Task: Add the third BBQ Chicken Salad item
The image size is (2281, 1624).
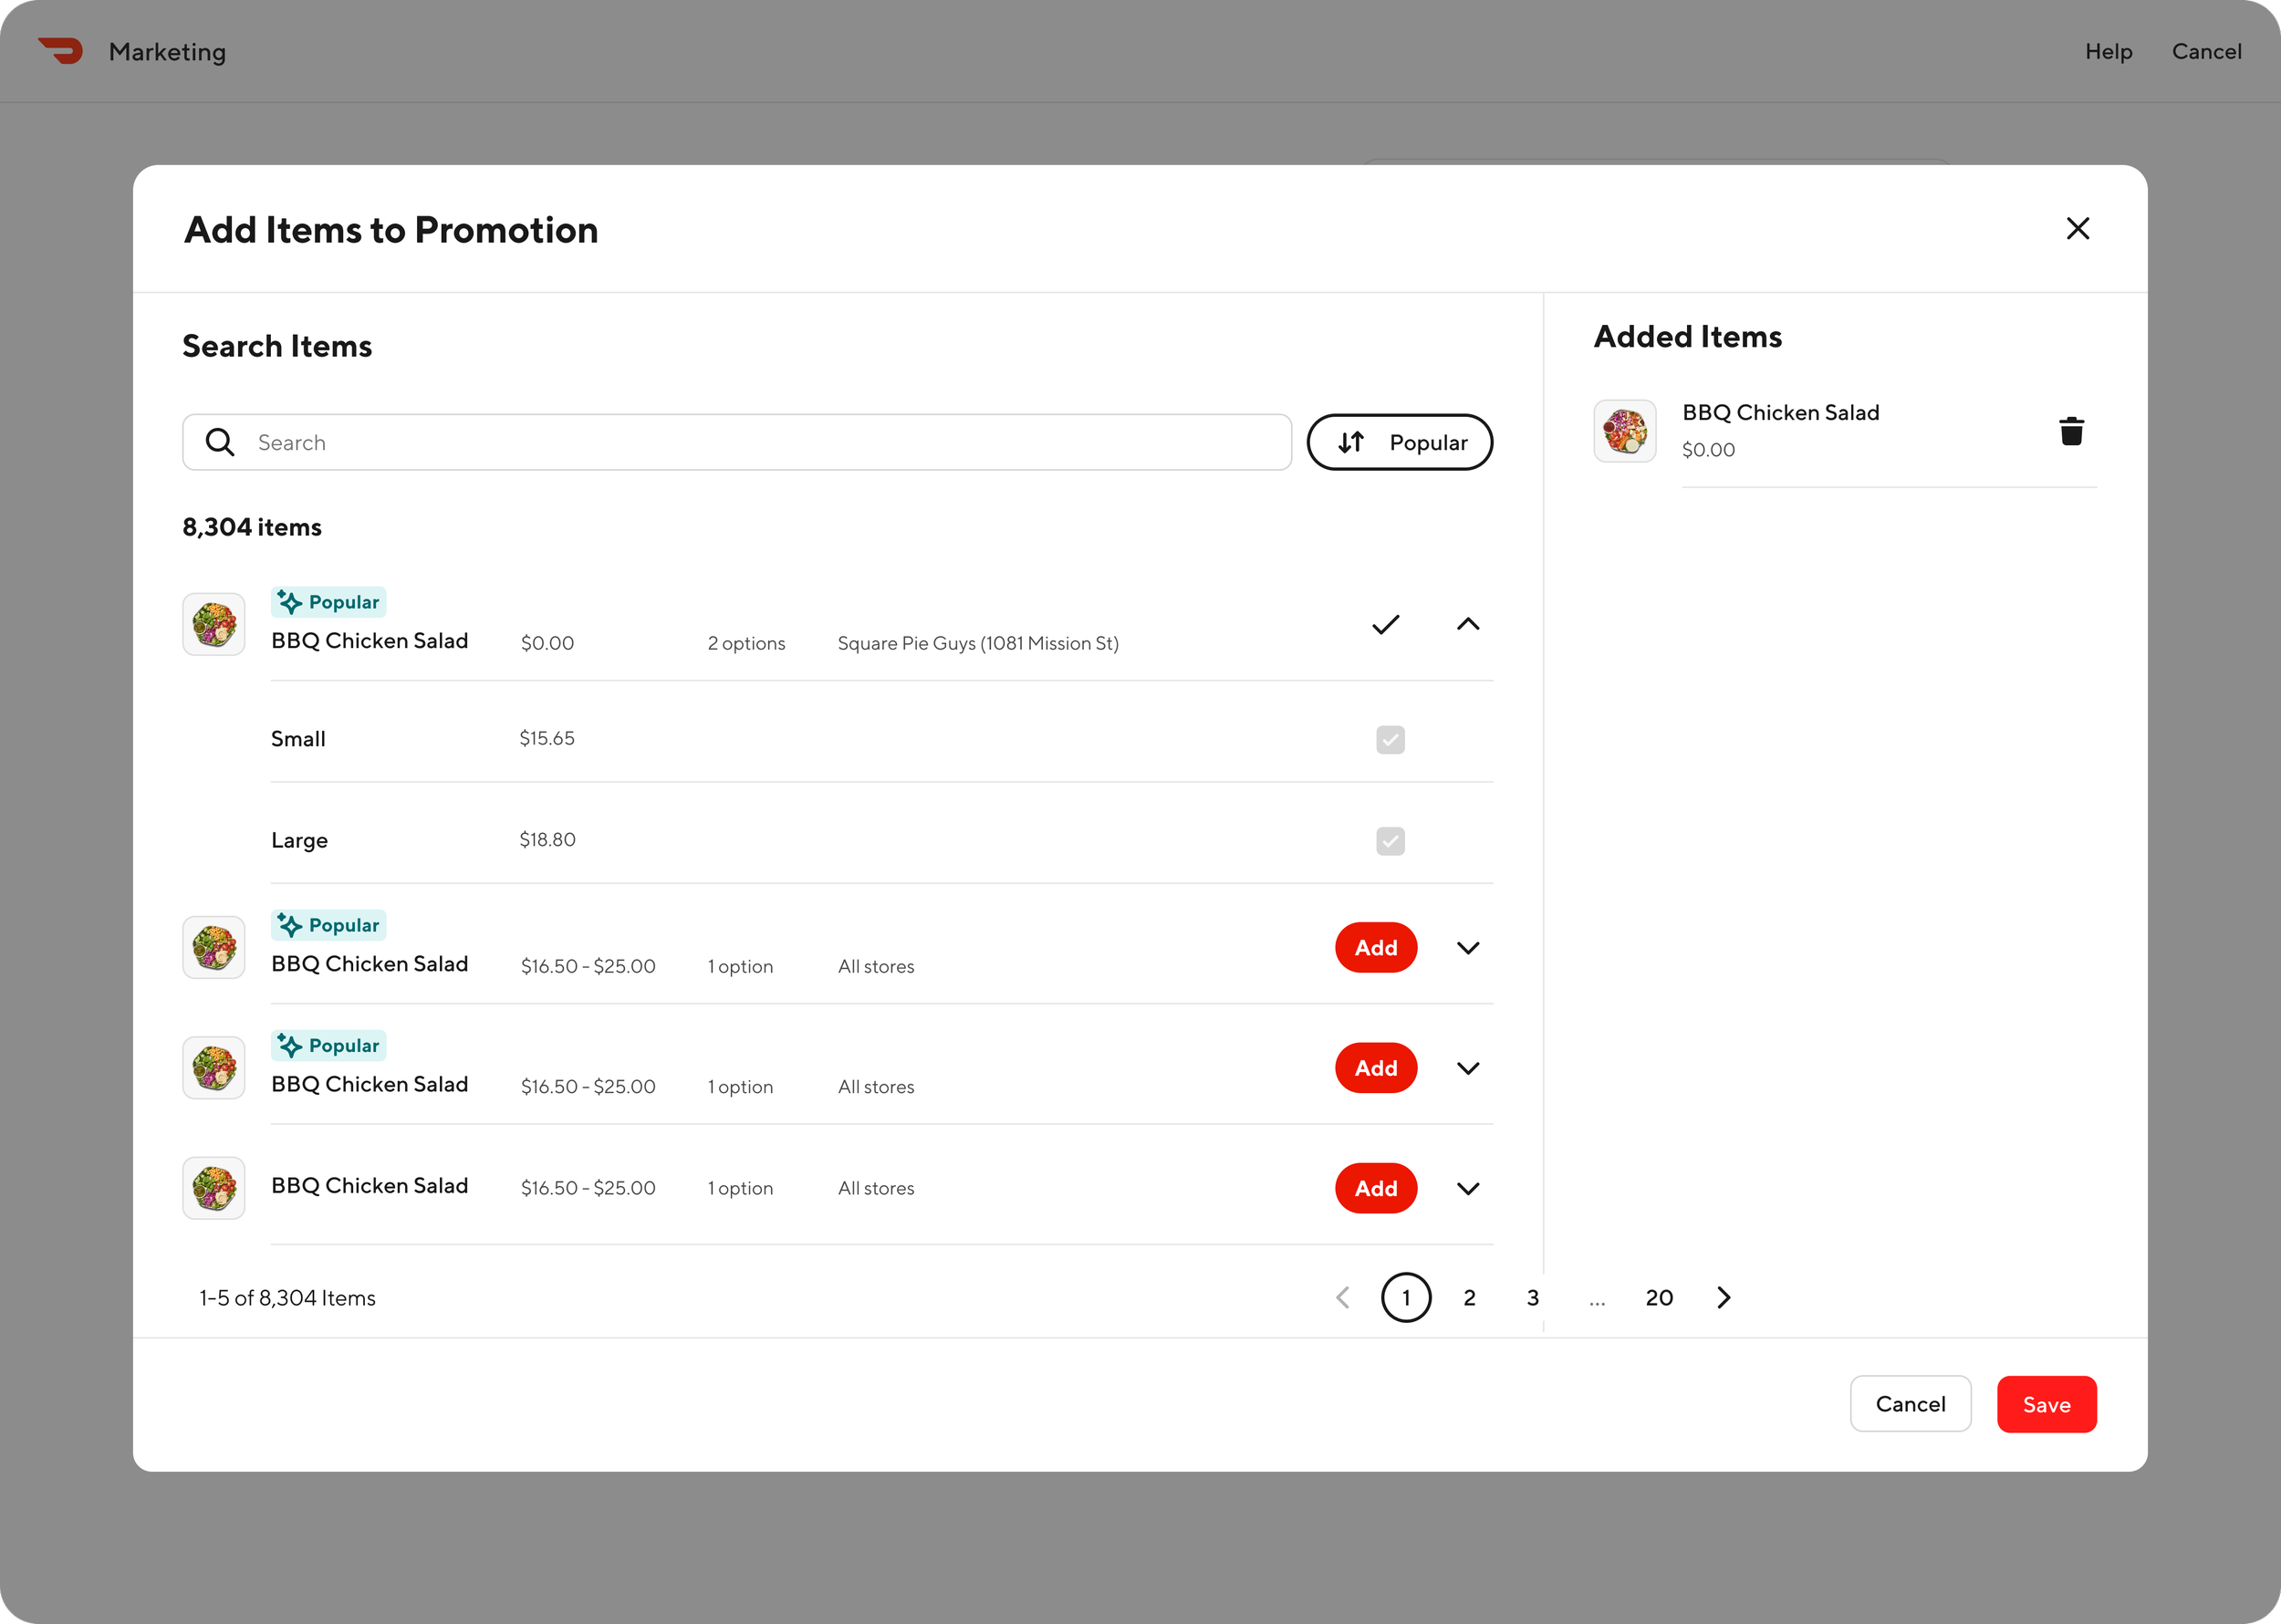Action: point(1375,1068)
